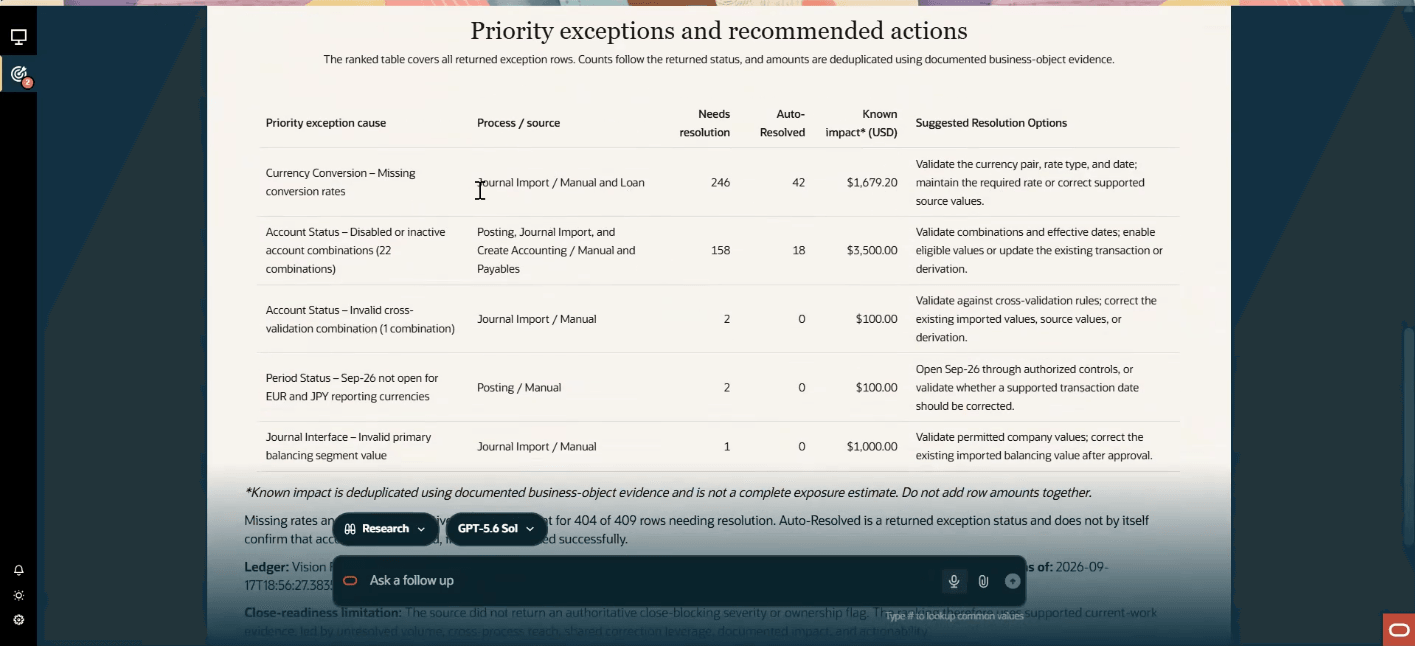Click the 42 auto-resolved value

click(798, 183)
